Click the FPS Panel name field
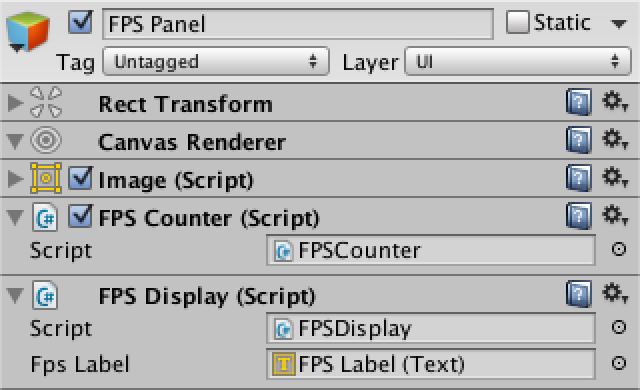Image resolution: width=640 pixels, height=390 pixels. 298,24
